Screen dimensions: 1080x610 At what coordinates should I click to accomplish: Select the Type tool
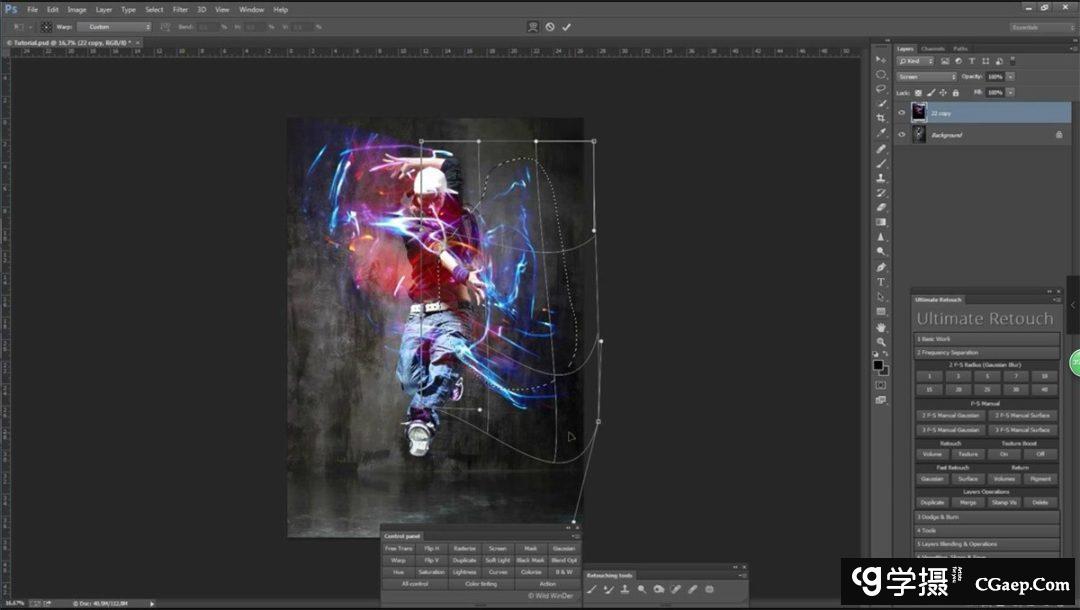(x=881, y=282)
